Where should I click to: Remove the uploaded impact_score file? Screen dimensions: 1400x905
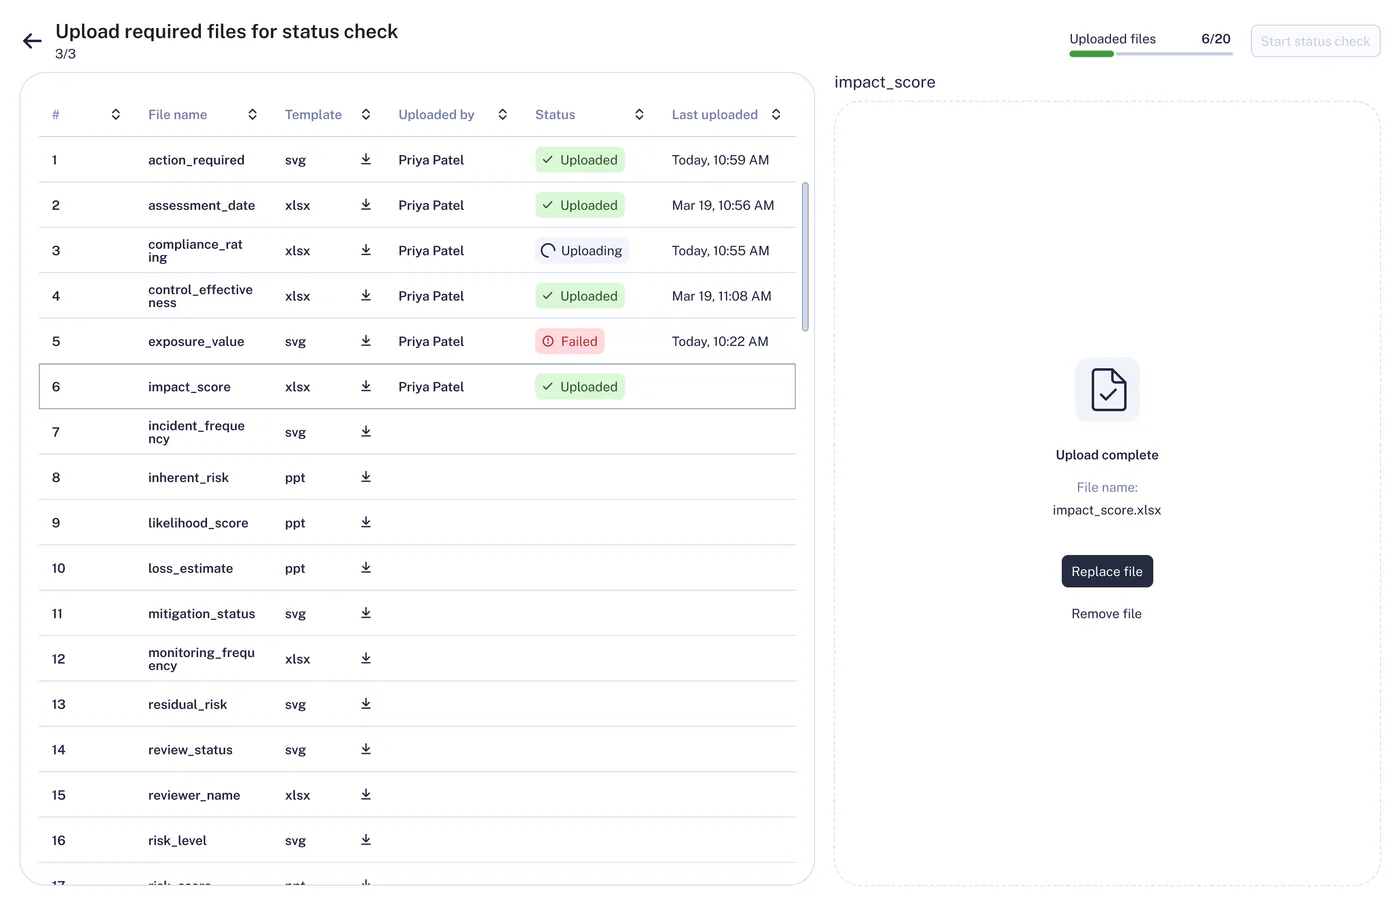tap(1106, 614)
